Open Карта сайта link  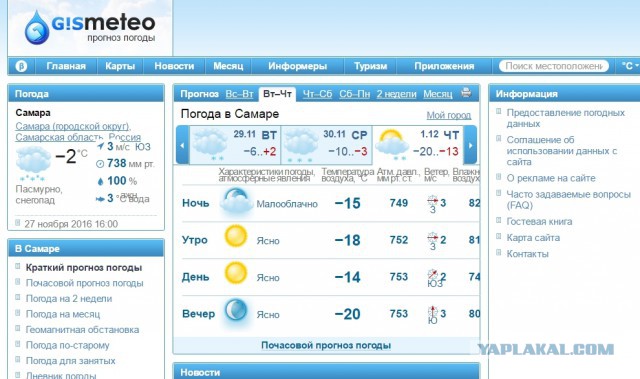pyautogui.click(x=533, y=238)
